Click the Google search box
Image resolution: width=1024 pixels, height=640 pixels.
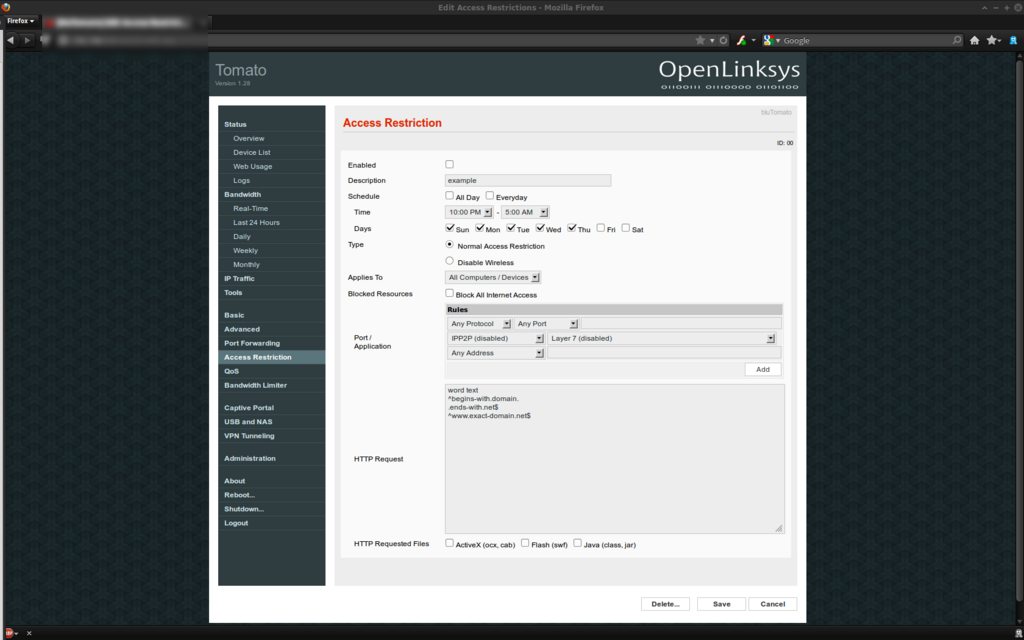pyautogui.click(x=865, y=40)
